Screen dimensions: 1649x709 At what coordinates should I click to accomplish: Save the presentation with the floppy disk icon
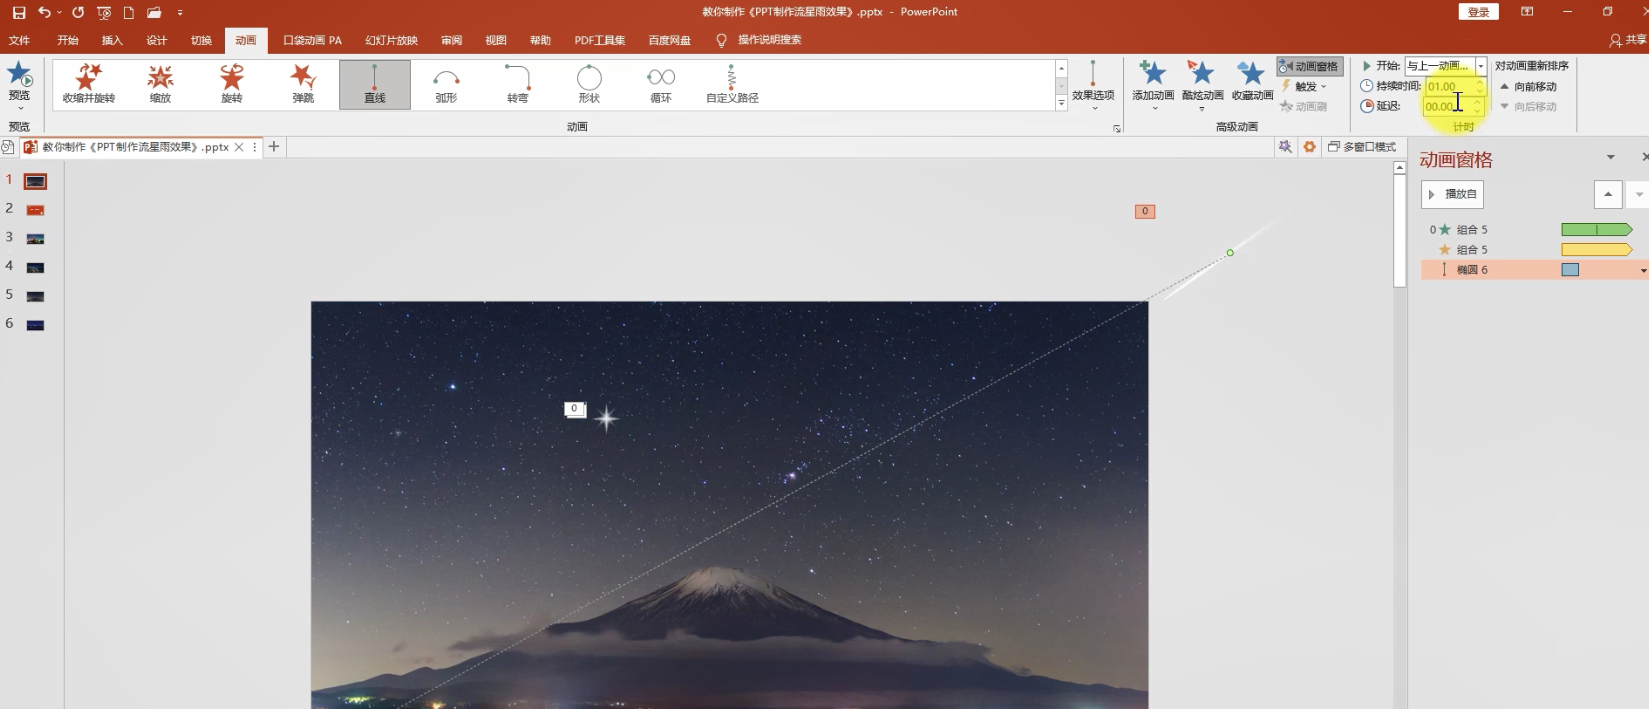pos(19,13)
